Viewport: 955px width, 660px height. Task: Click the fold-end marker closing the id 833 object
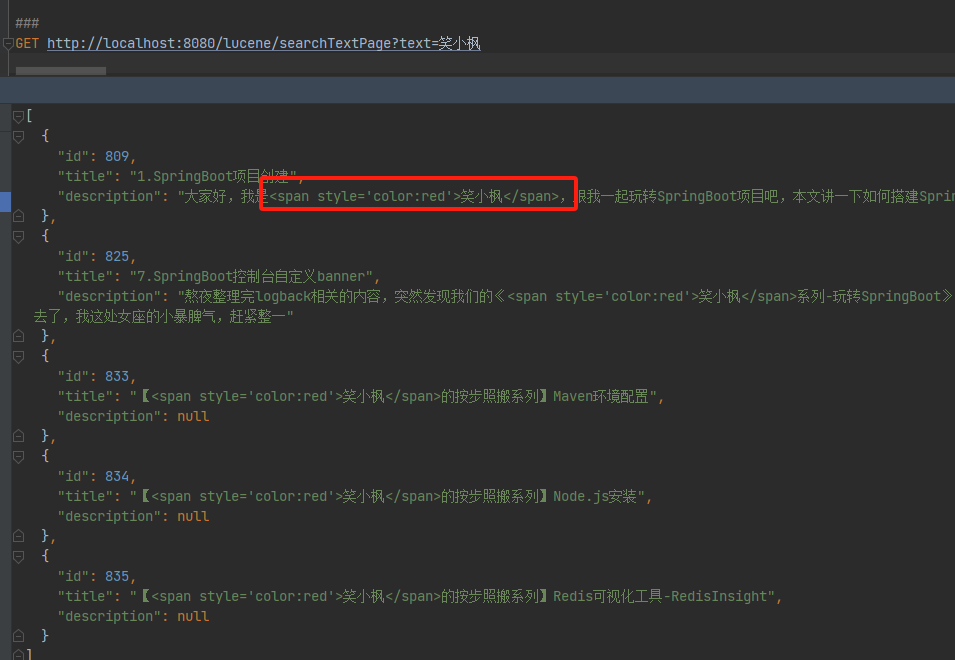[x=19, y=435]
